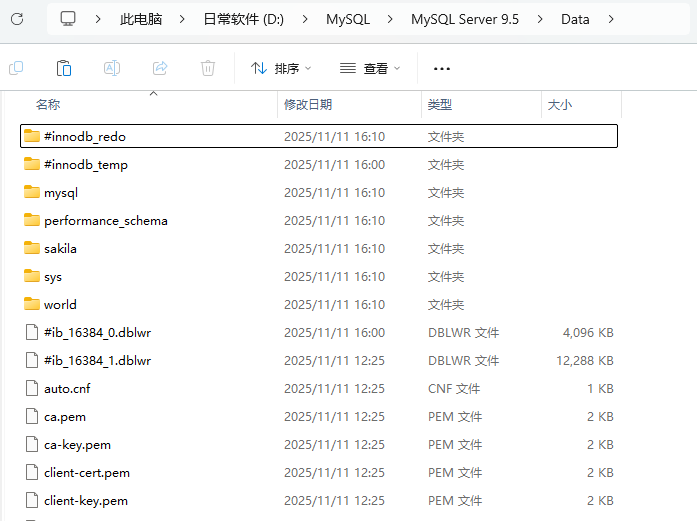
Task: Click the client-key.pem file icon
Action: point(32,500)
